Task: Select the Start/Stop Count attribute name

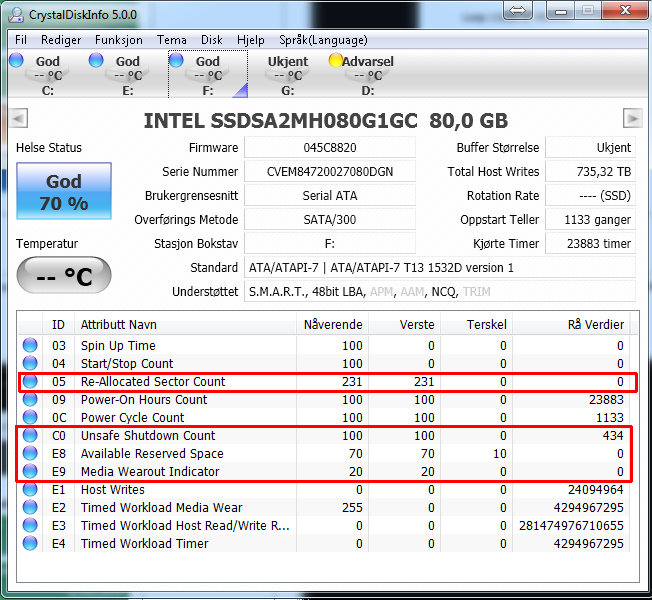Action: (x=127, y=363)
